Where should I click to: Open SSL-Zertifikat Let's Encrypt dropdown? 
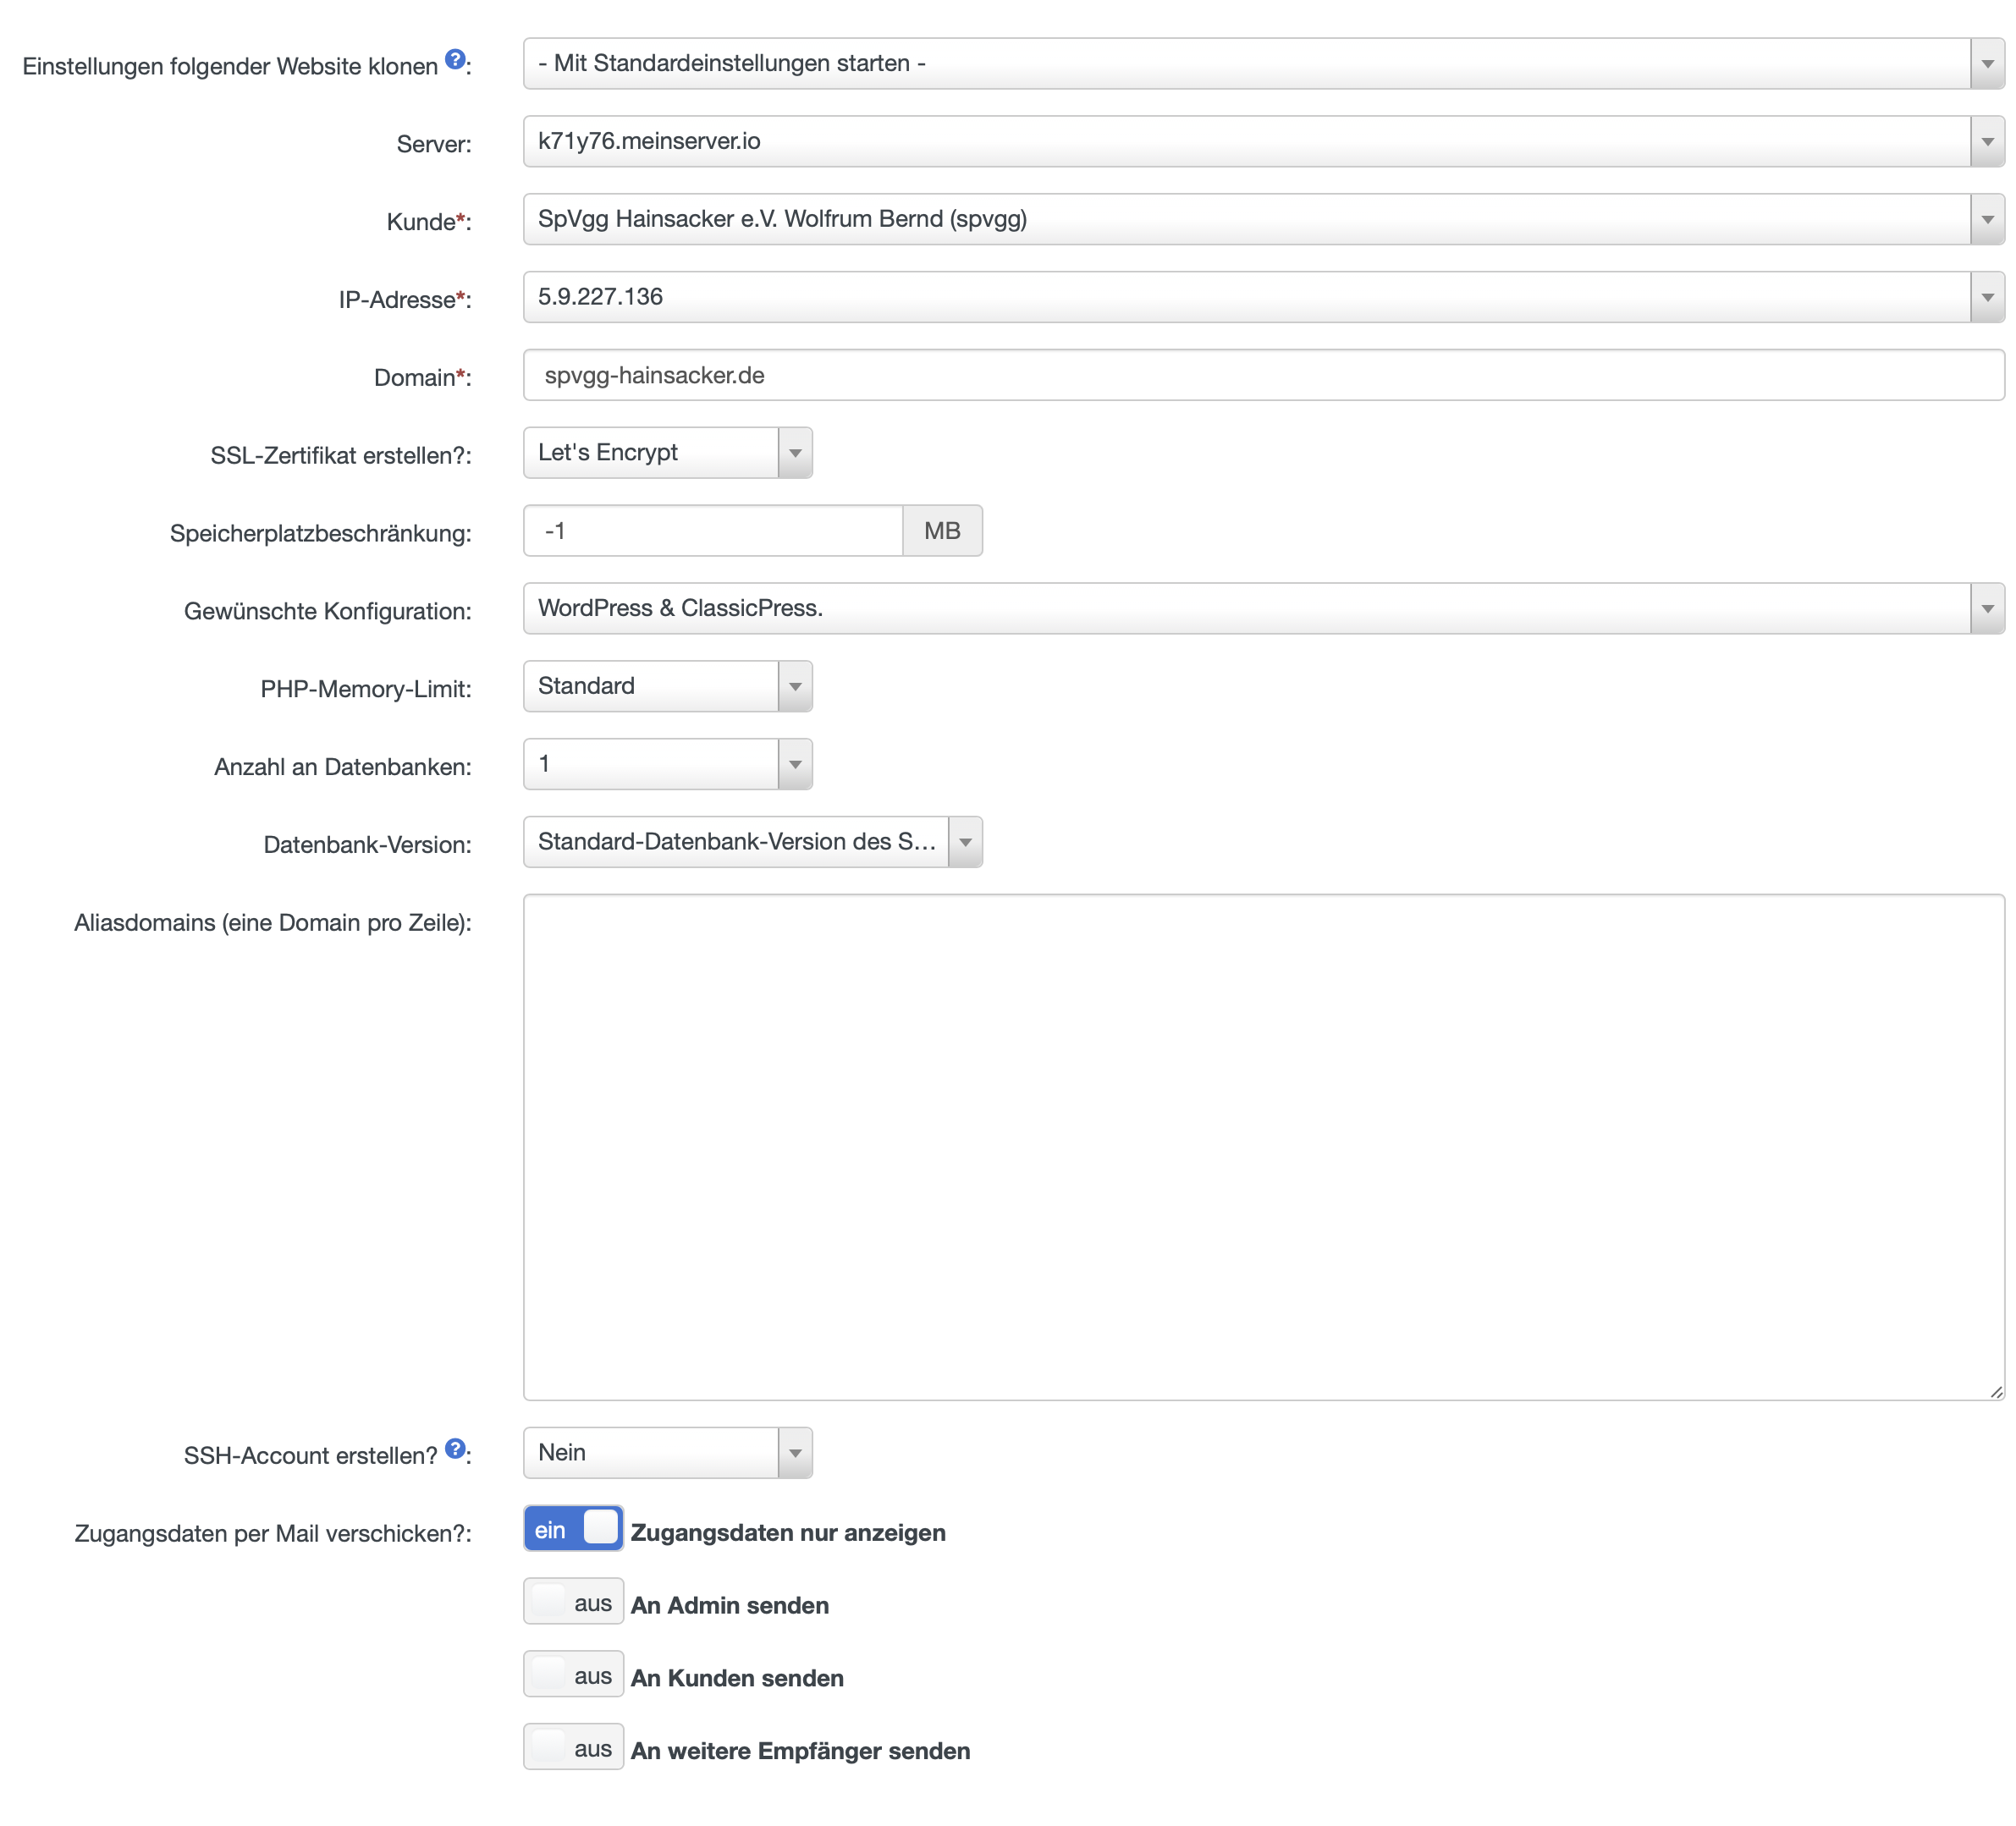click(667, 453)
